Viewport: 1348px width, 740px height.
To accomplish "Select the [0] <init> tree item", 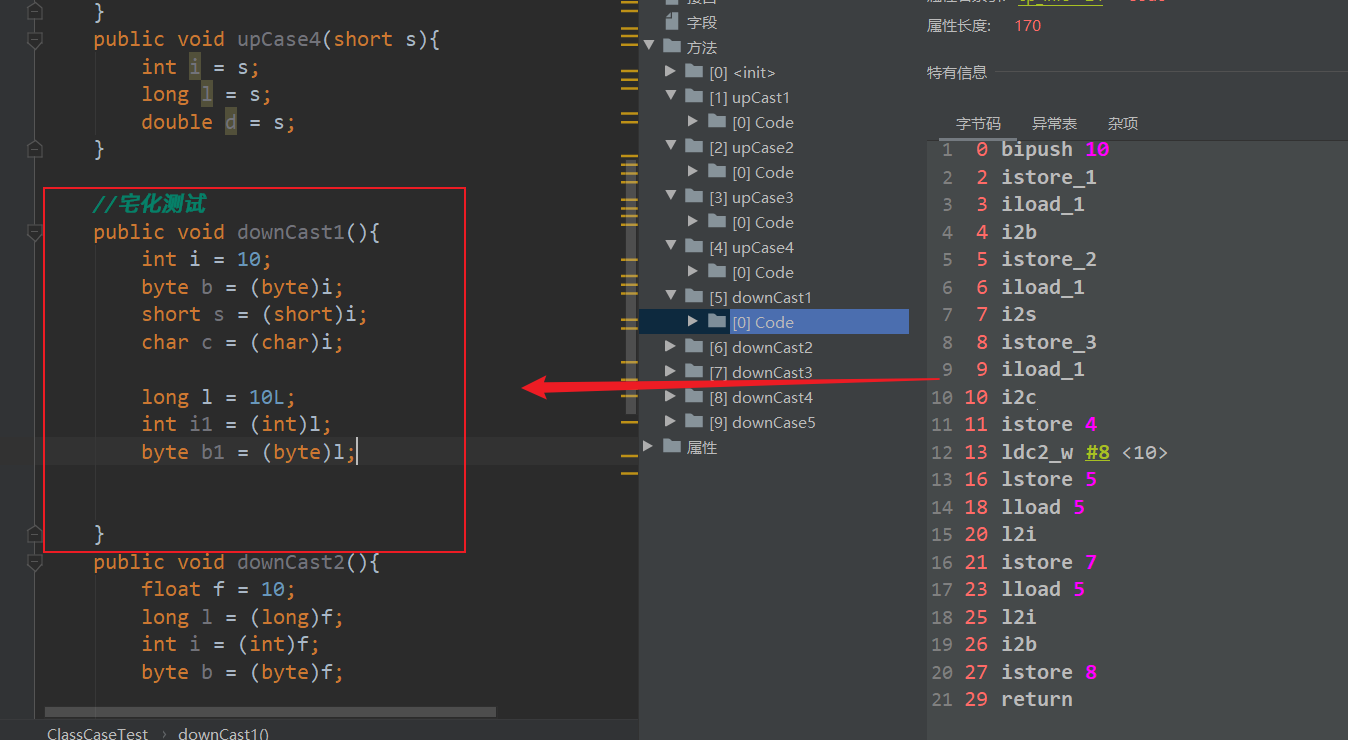I will point(742,72).
